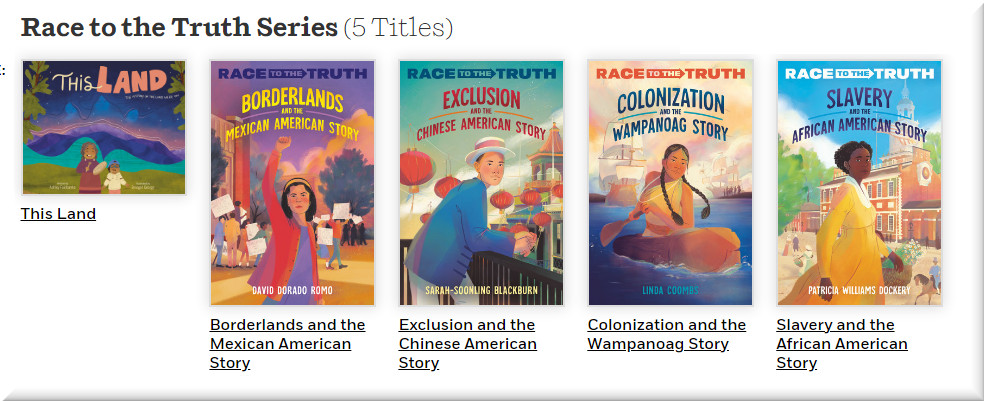The width and height of the screenshot is (984, 401).
Task: Click Linda Coombs author name on cover
Action: (670, 291)
